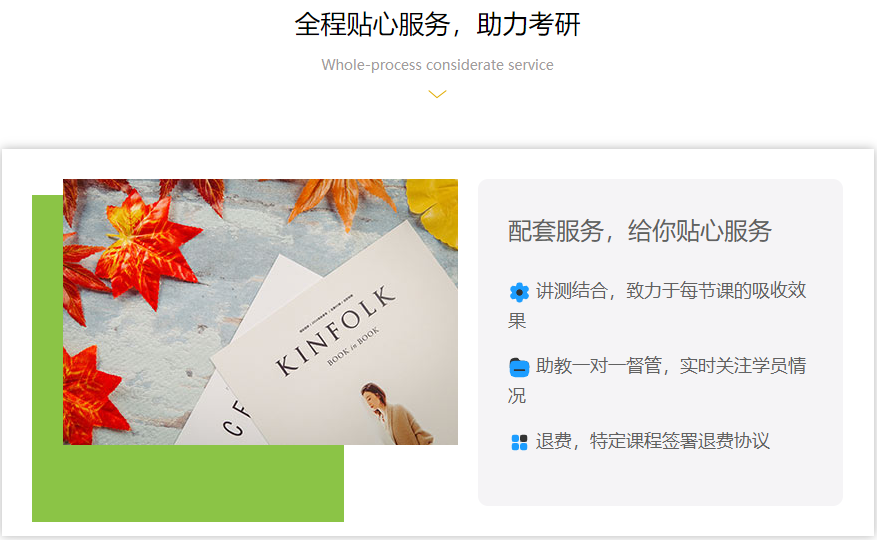This screenshot has width=877, height=540.
Task: Click the card title 配套服务，给你贴心服务
Action: 640,231
